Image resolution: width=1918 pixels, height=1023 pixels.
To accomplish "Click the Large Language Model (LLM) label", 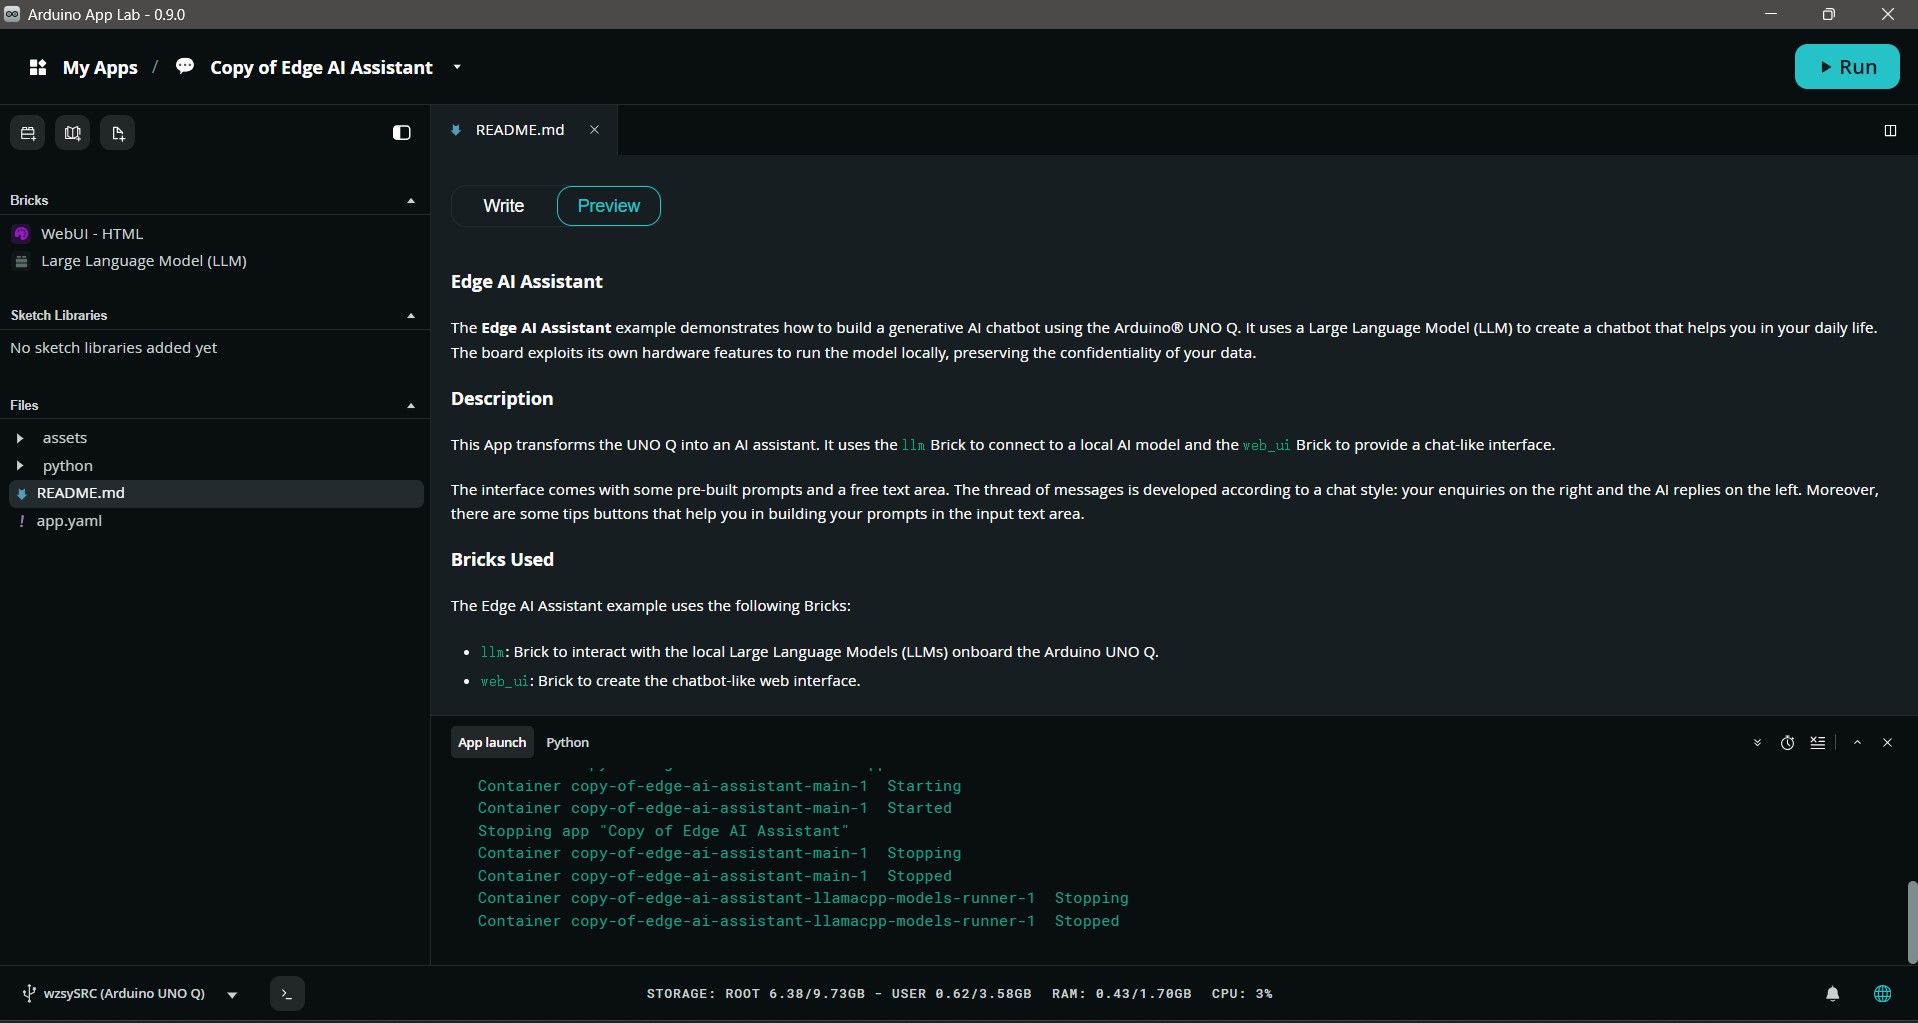I will click(144, 262).
